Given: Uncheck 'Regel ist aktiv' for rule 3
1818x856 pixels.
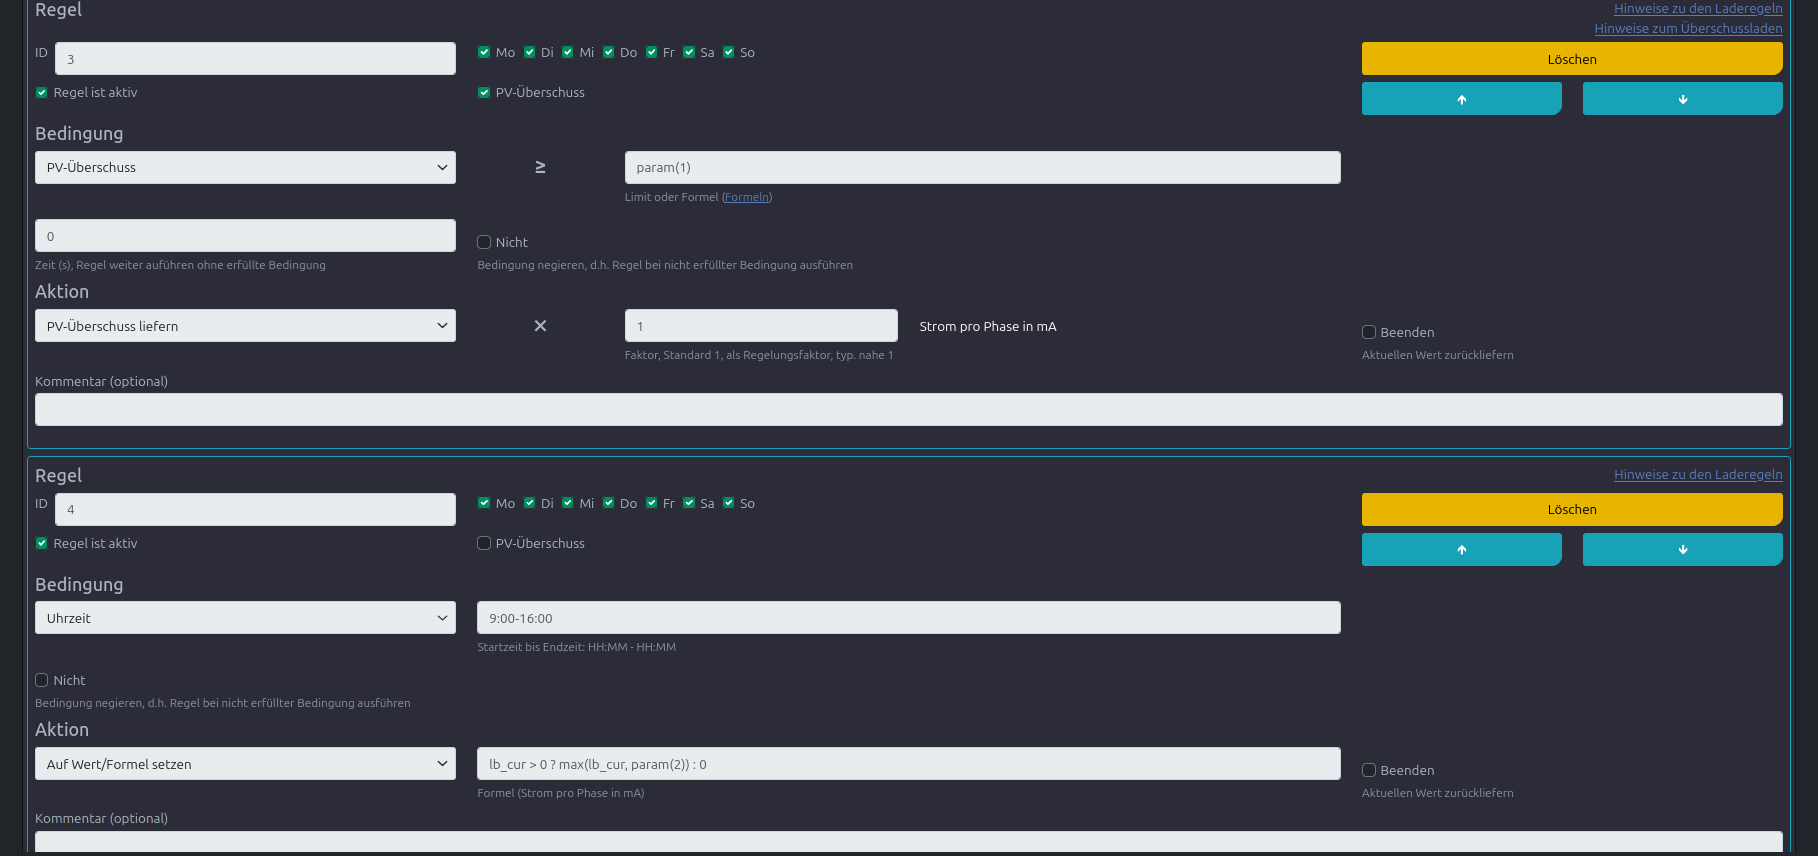Looking at the screenshot, I should point(42,93).
